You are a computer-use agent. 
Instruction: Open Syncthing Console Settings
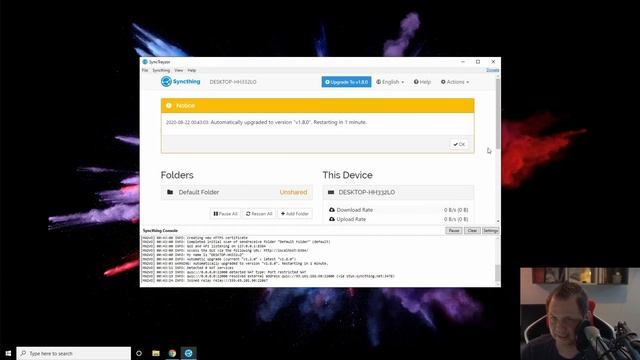tap(490, 231)
